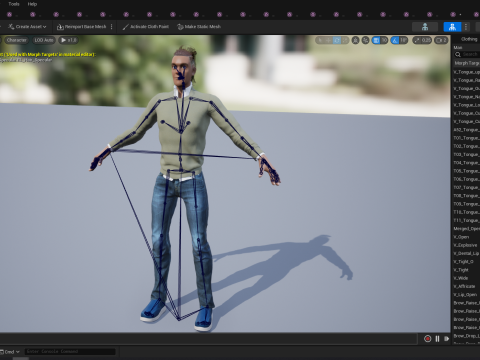This screenshot has width=480, height=360.
Task: Select the viewport Select mode tool
Action: tap(320, 40)
